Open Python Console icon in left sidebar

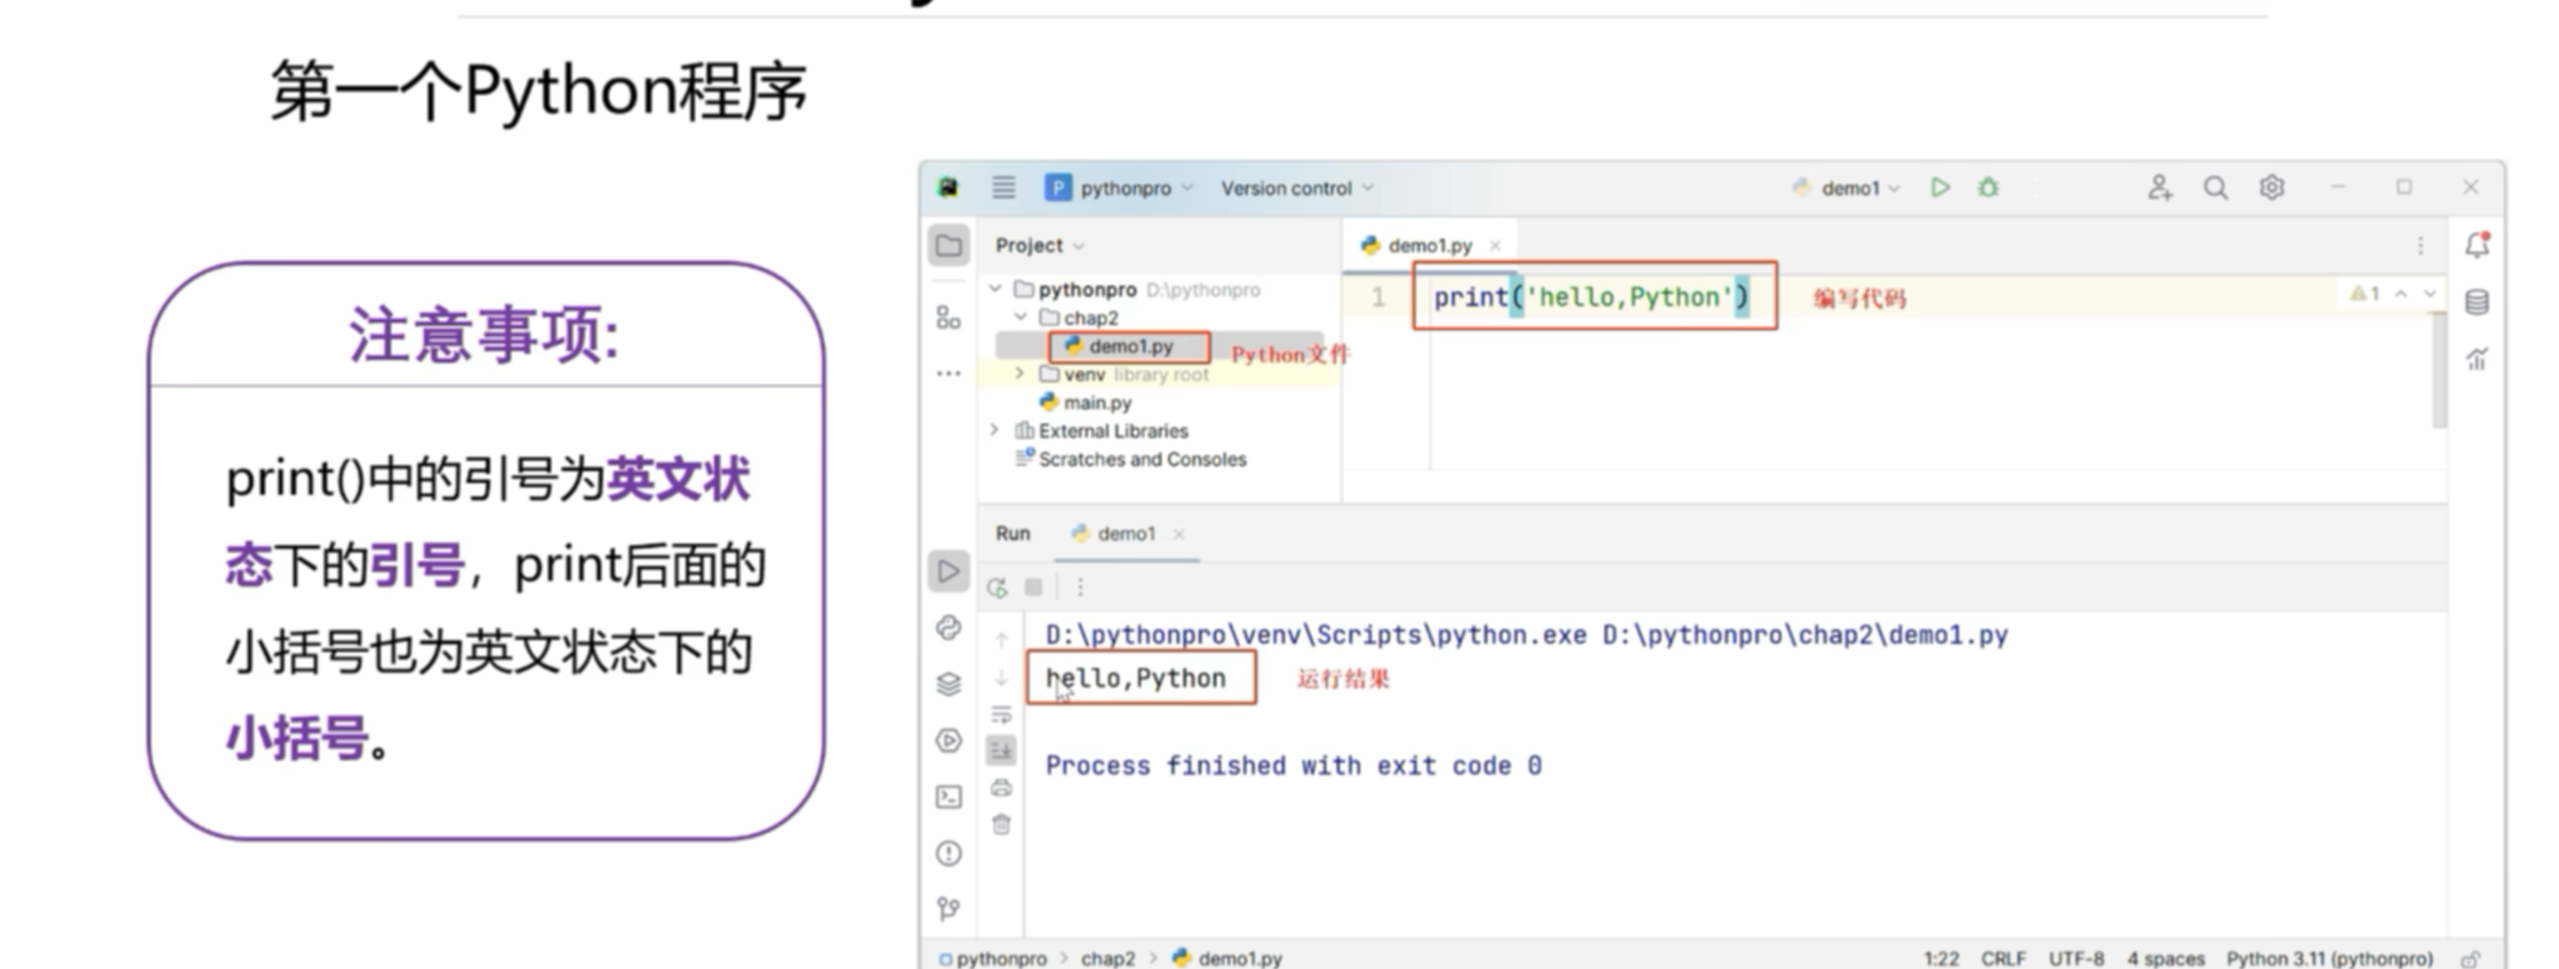point(948,628)
